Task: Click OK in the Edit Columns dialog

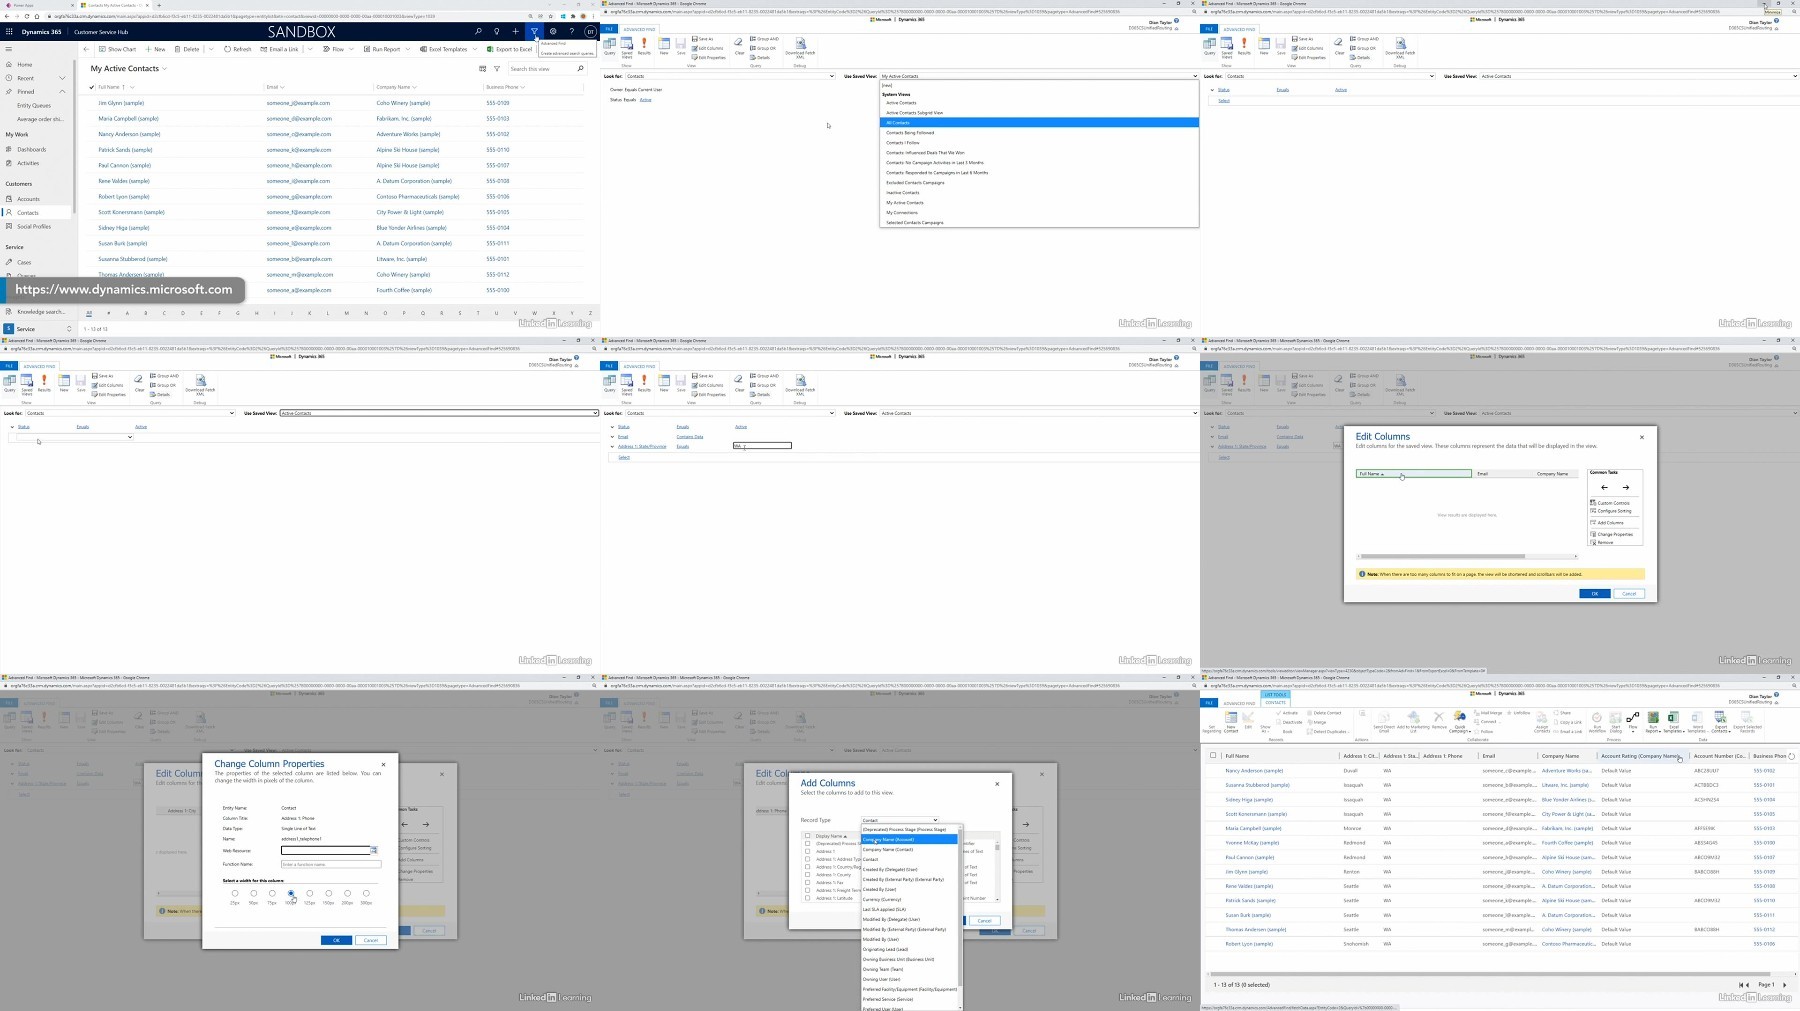Action: [x=1594, y=594]
